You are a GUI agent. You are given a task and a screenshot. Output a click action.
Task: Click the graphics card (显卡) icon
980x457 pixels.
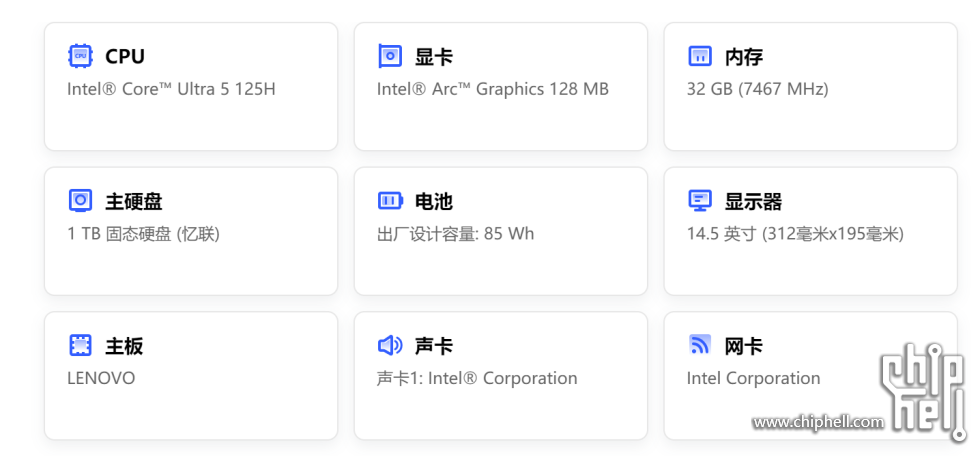390,56
